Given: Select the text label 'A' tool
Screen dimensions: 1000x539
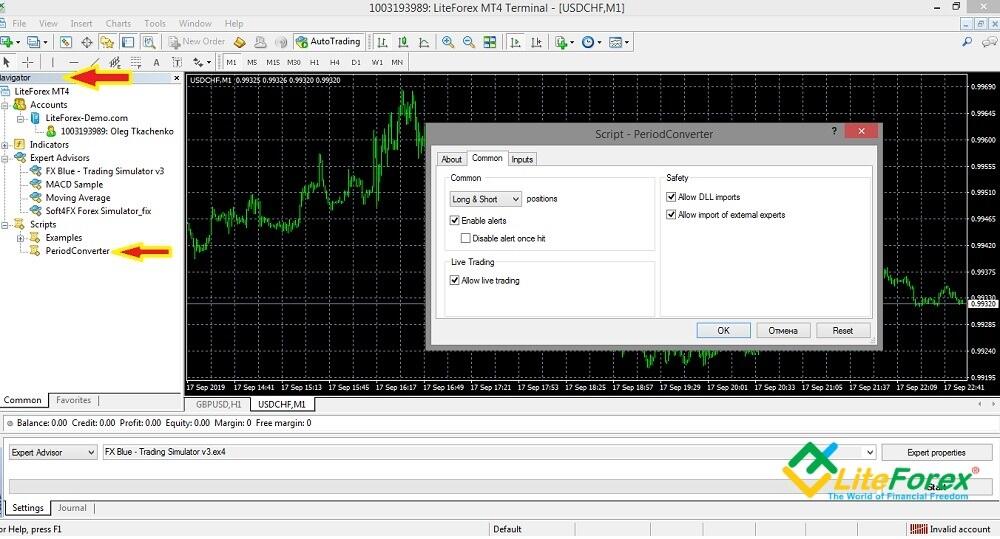Looking at the screenshot, I should coord(156,62).
